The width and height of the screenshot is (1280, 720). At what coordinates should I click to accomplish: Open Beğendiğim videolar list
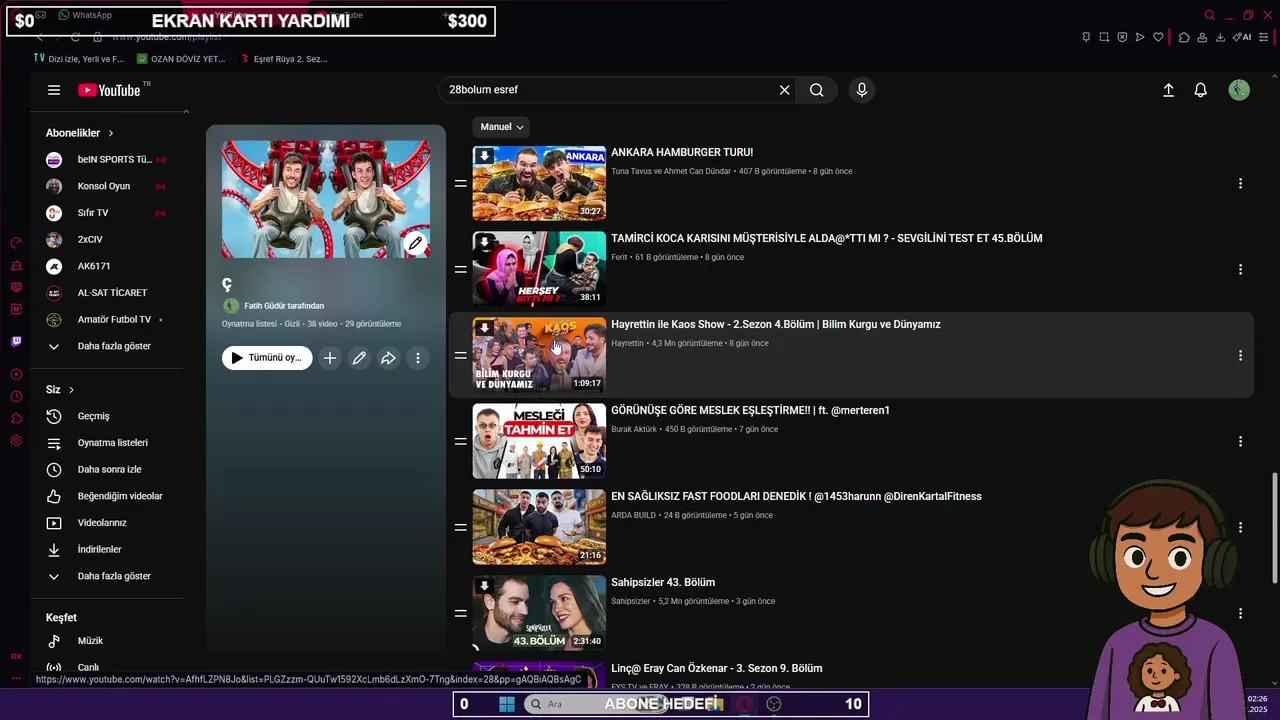tap(107, 496)
